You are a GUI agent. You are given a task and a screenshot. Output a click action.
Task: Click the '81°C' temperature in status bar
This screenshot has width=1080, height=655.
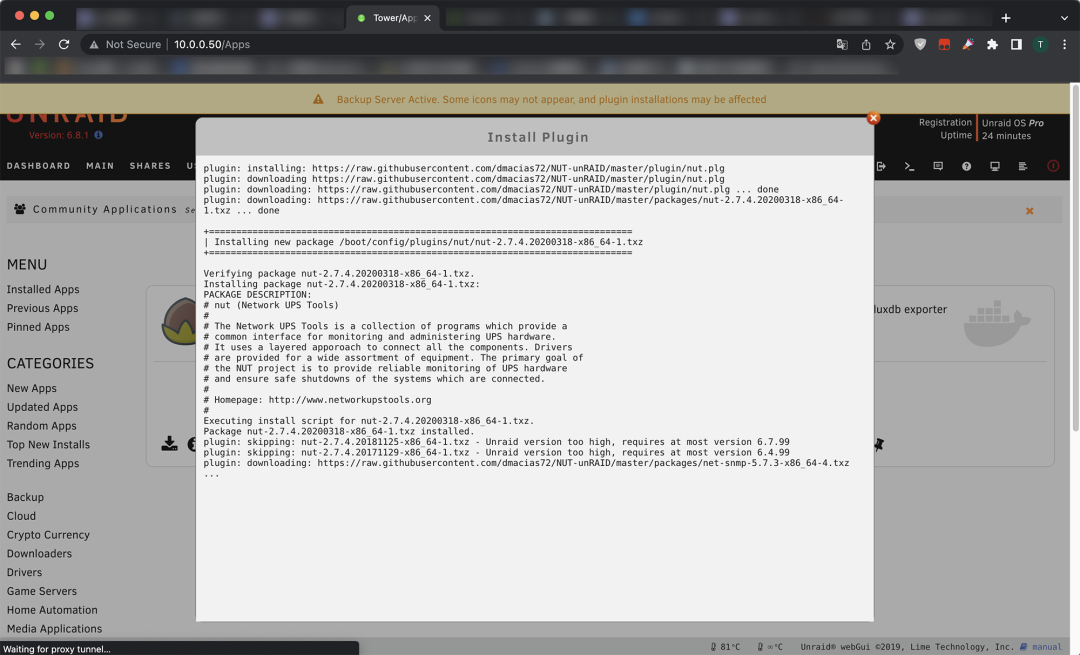(729, 647)
